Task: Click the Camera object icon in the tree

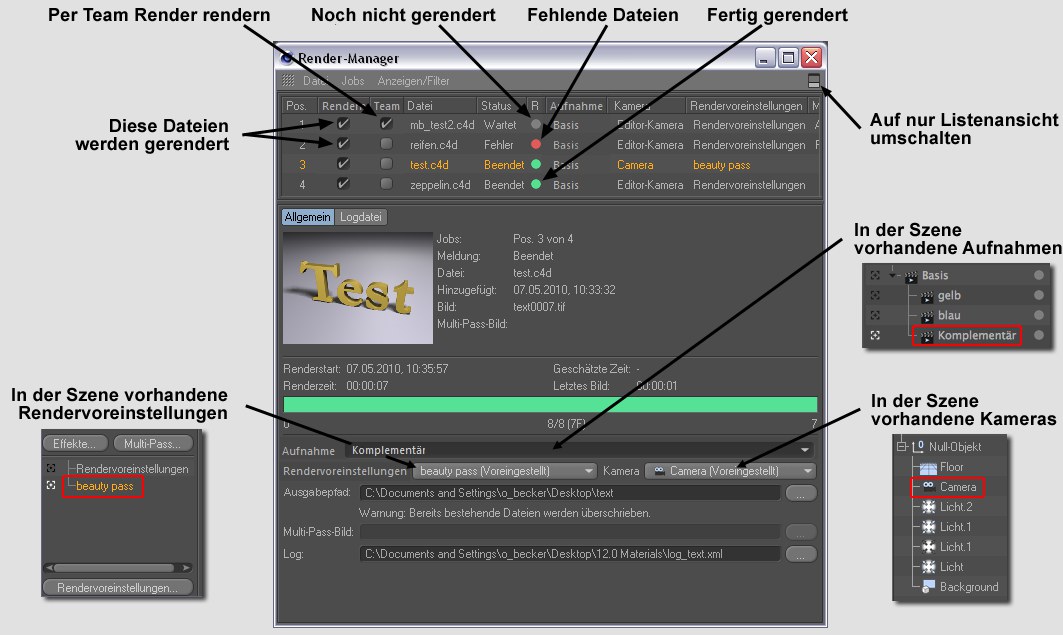Action: tap(927, 487)
